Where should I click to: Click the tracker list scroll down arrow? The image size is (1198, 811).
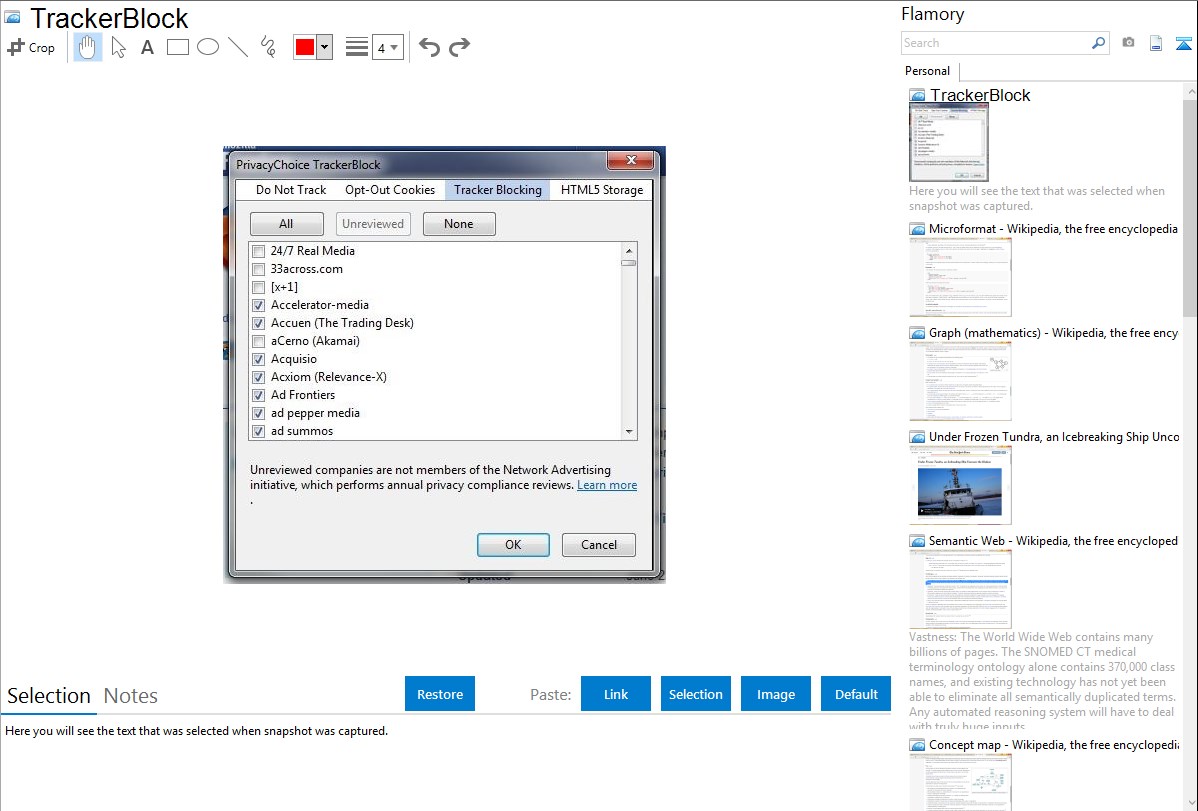click(629, 432)
